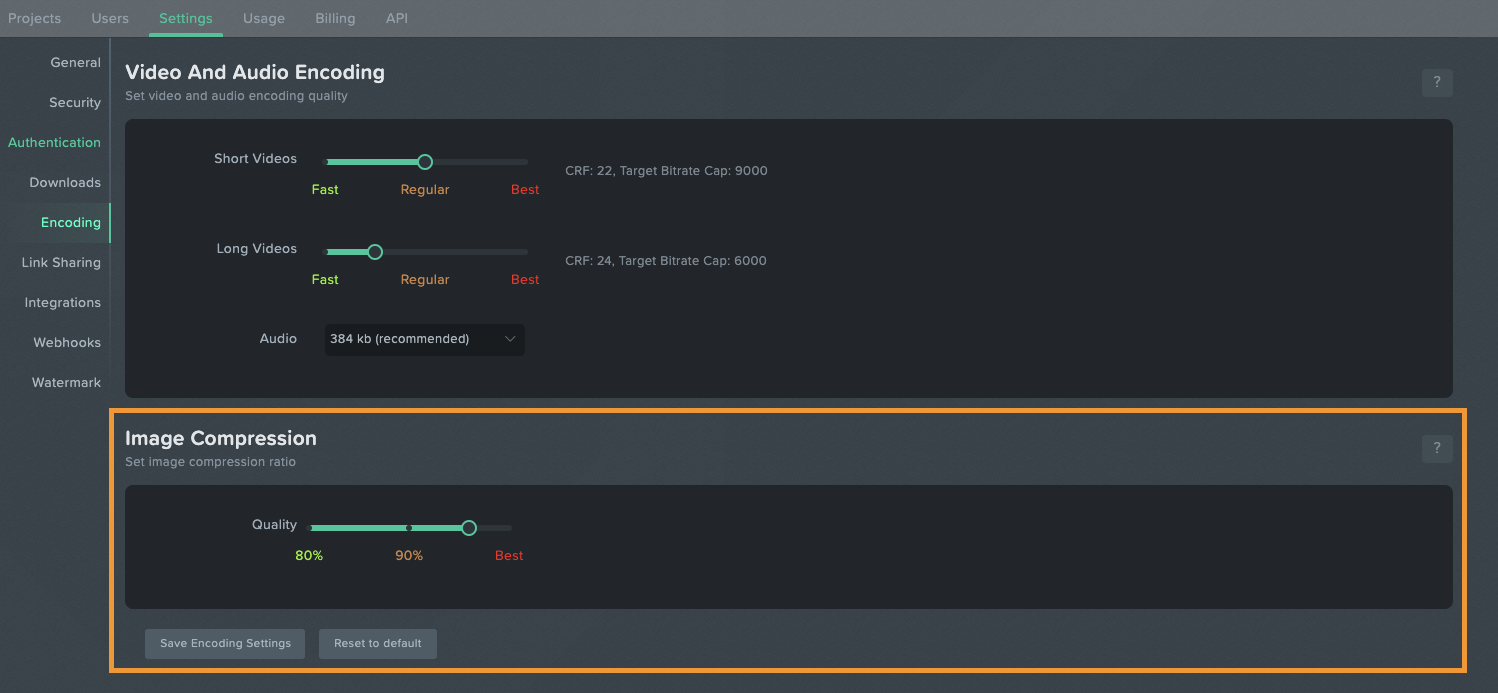Go to the Usage tab
The width and height of the screenshot is (1498, 693).
click(x=264, y=18)
